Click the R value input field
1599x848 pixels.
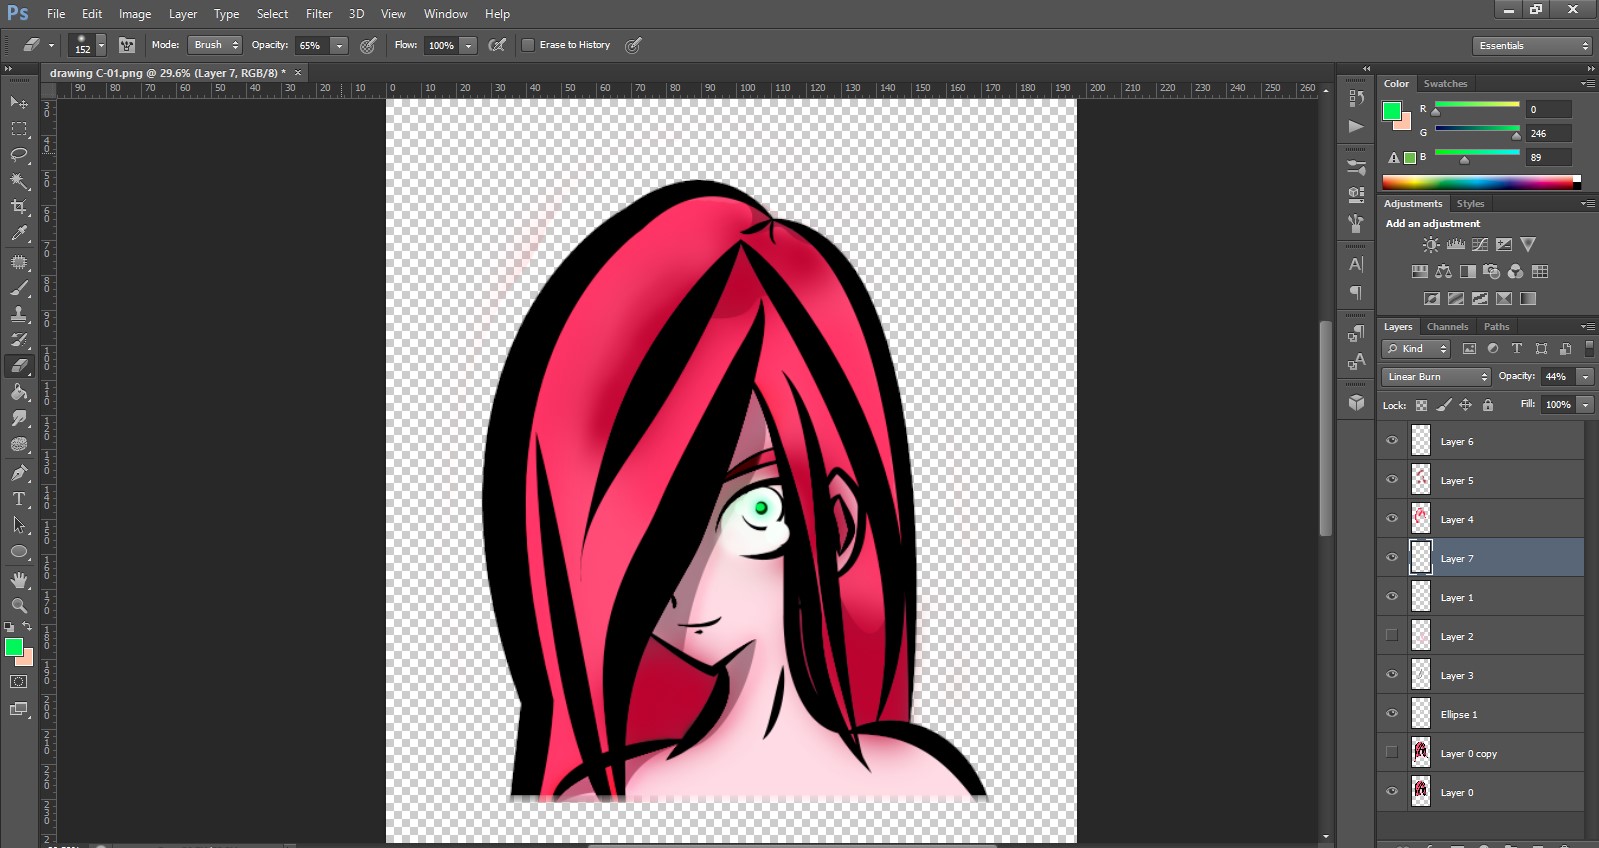pyautogui.click(x=1549, y=110)
